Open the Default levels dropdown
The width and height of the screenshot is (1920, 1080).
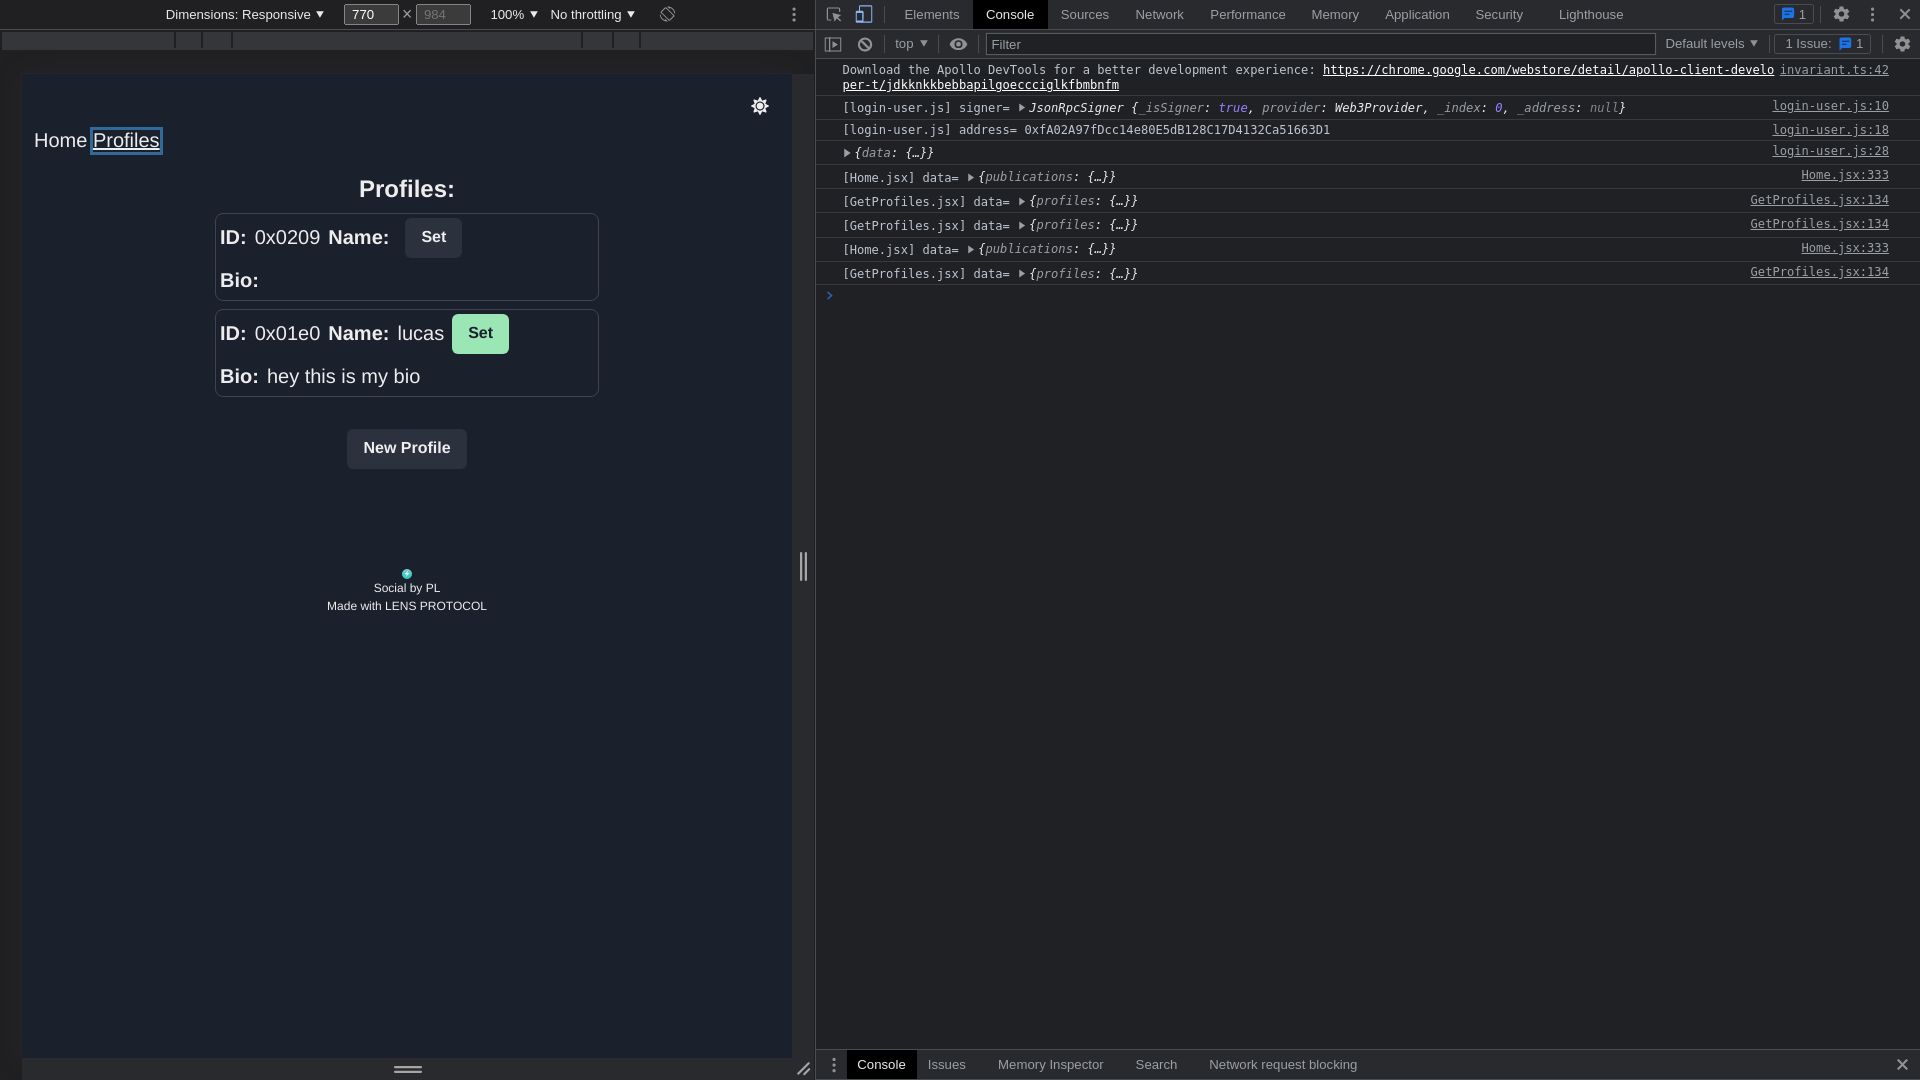click(x=1711, y=44)
